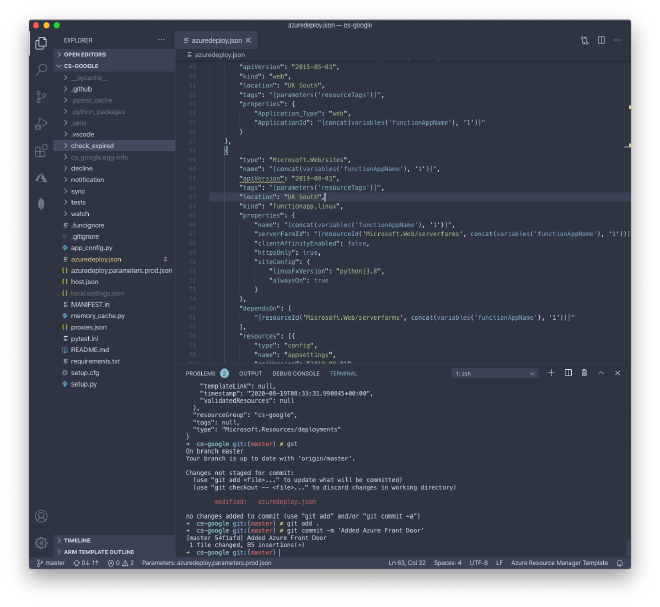660x607 pixels.
Task: Close the bottom panel
Action: click(x=617, y=373)
